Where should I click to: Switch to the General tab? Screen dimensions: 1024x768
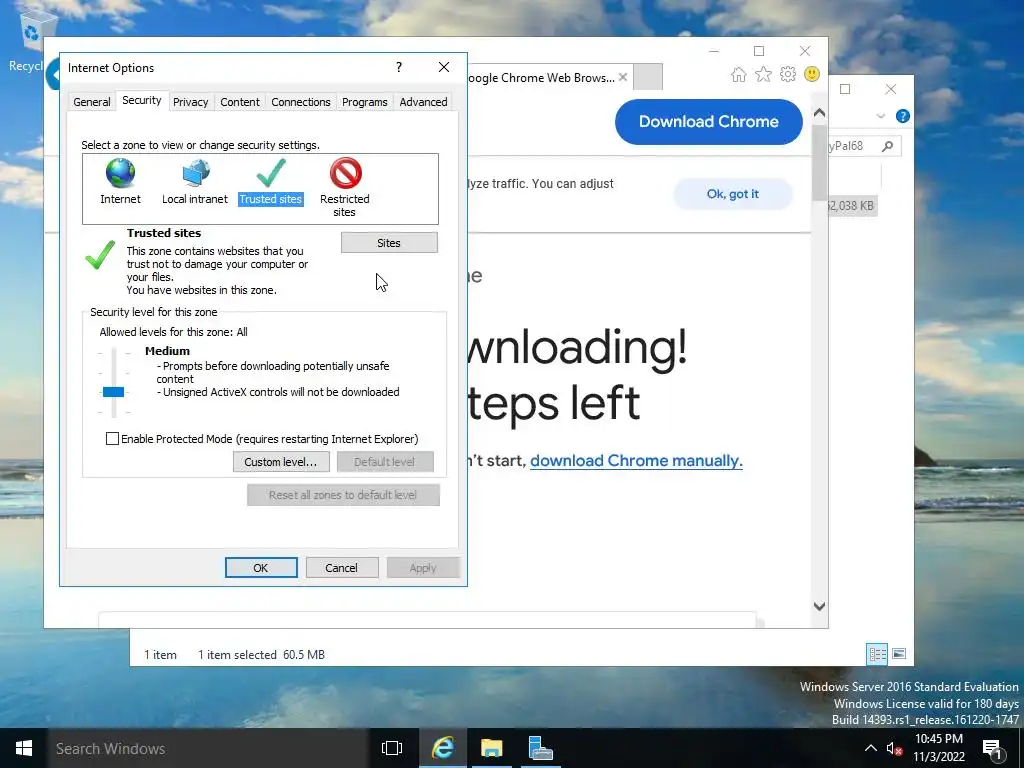point(91,102)
